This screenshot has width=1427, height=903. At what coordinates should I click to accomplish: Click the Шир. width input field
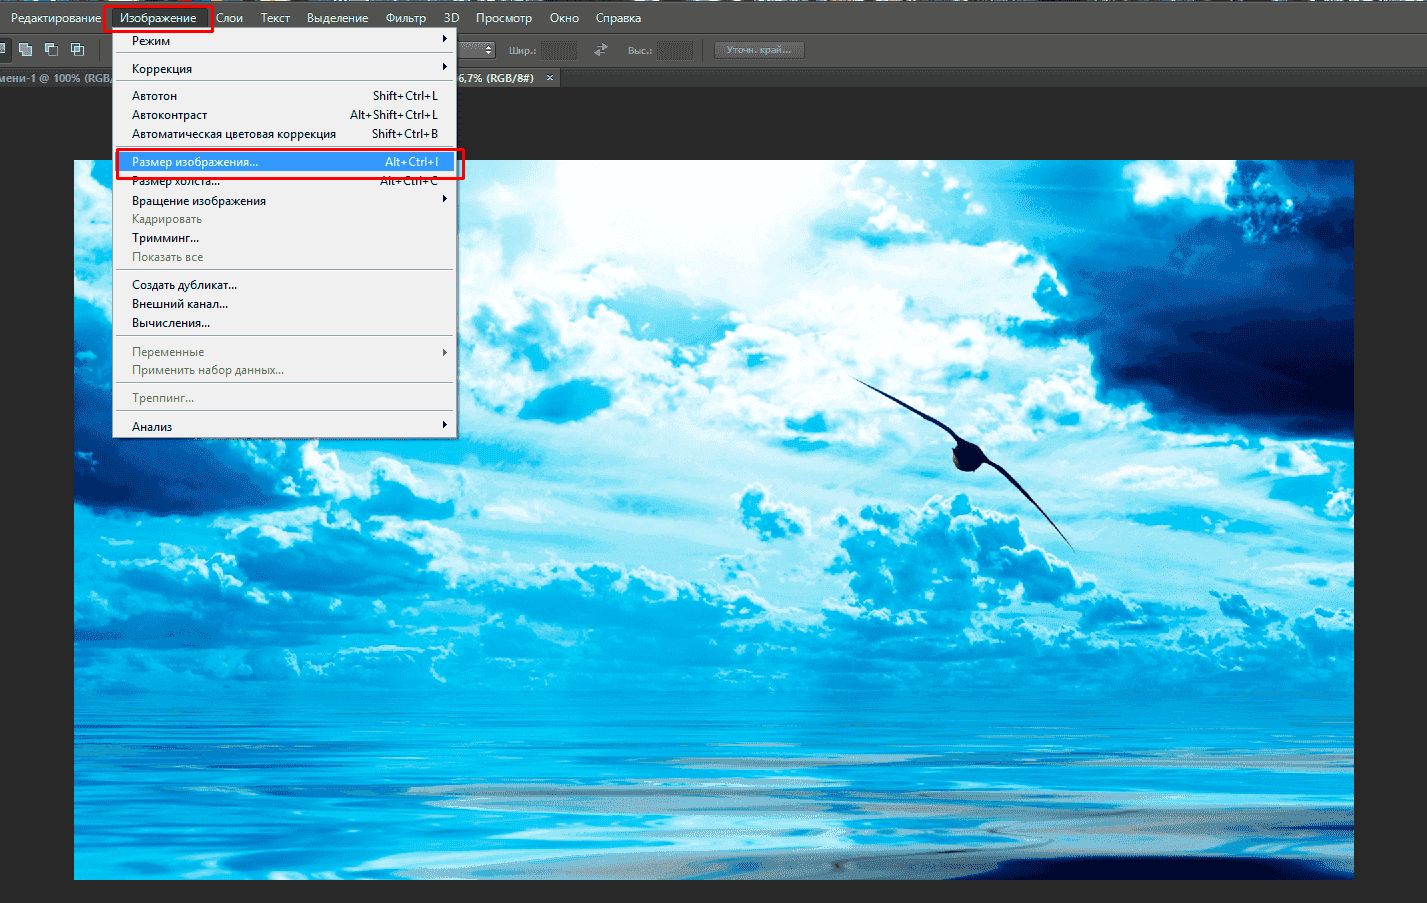pyautogui.click(x=559, y=50)
